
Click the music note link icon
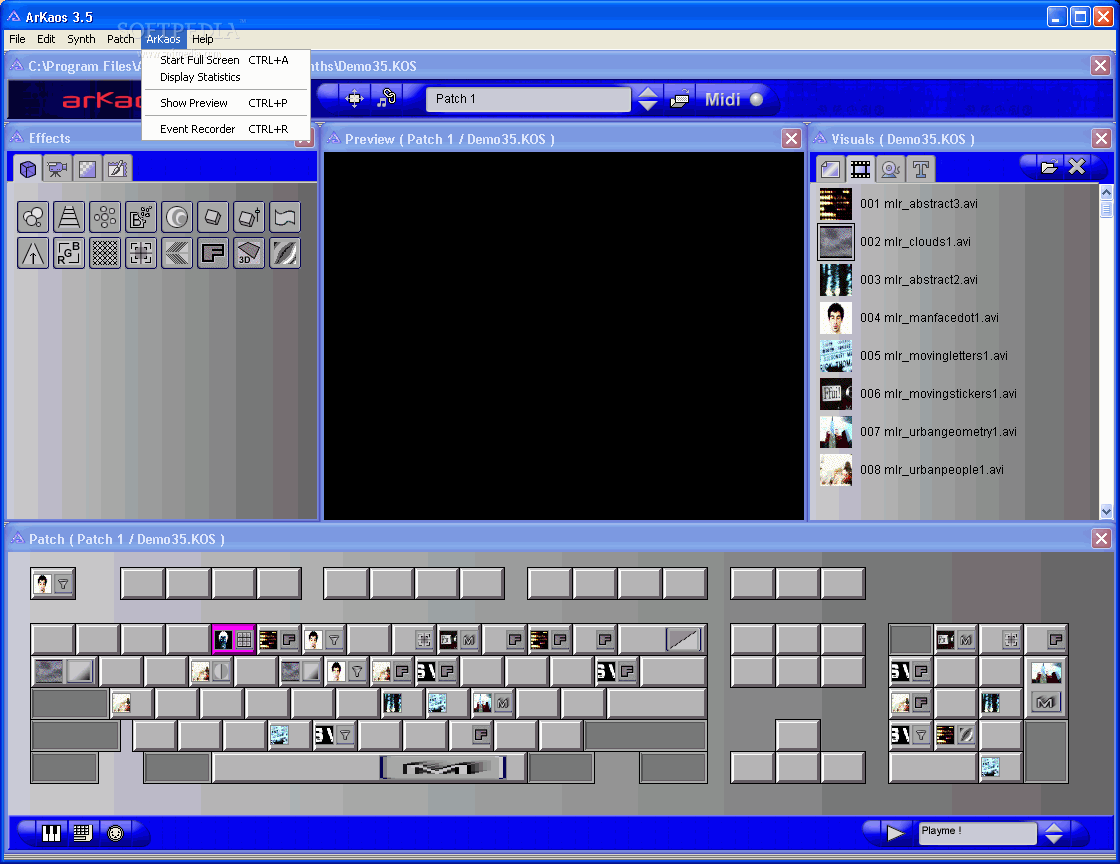(x=386, y=98)
